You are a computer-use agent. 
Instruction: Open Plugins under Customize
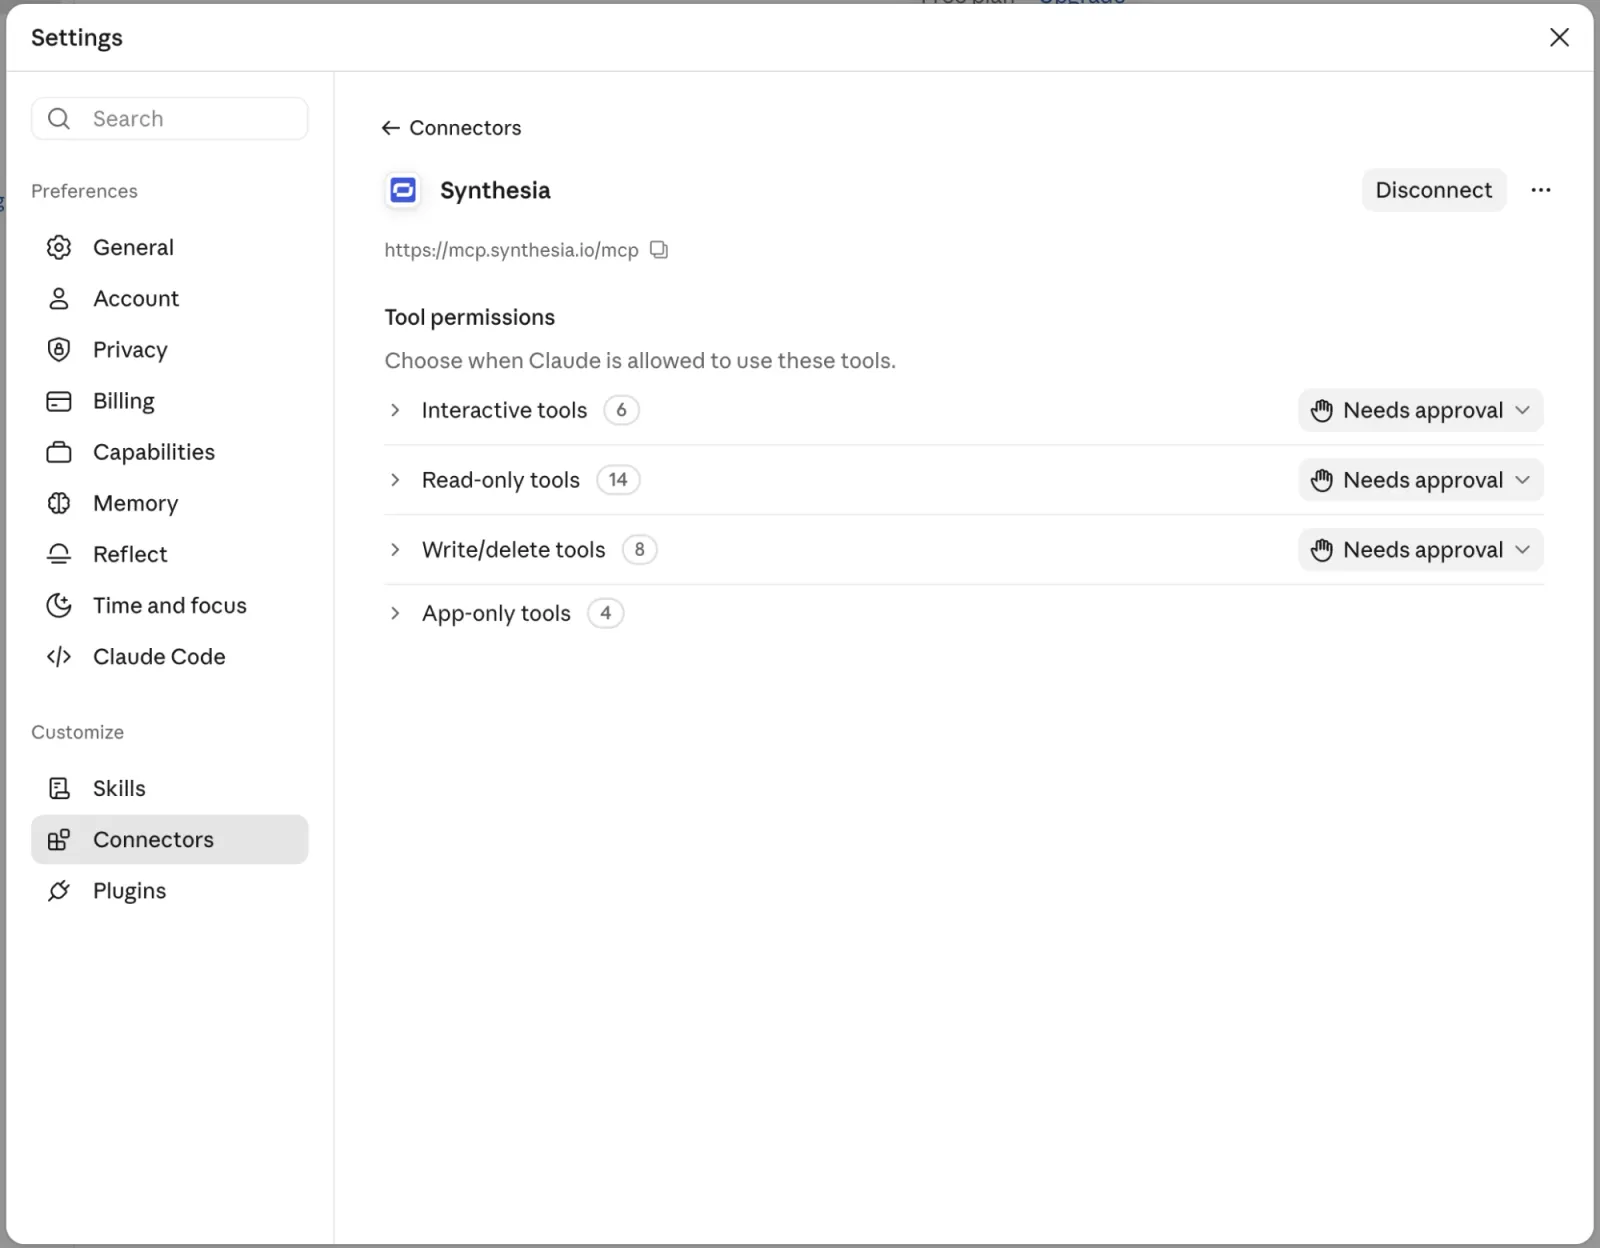(170, 890)
